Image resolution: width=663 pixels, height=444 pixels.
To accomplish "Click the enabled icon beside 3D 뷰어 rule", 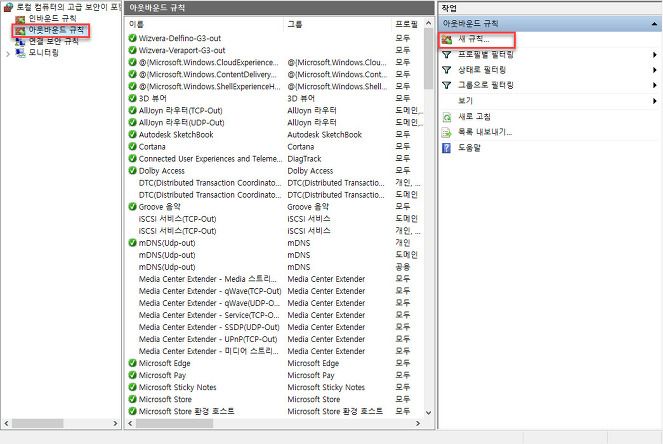I will [x=132, y=98].
